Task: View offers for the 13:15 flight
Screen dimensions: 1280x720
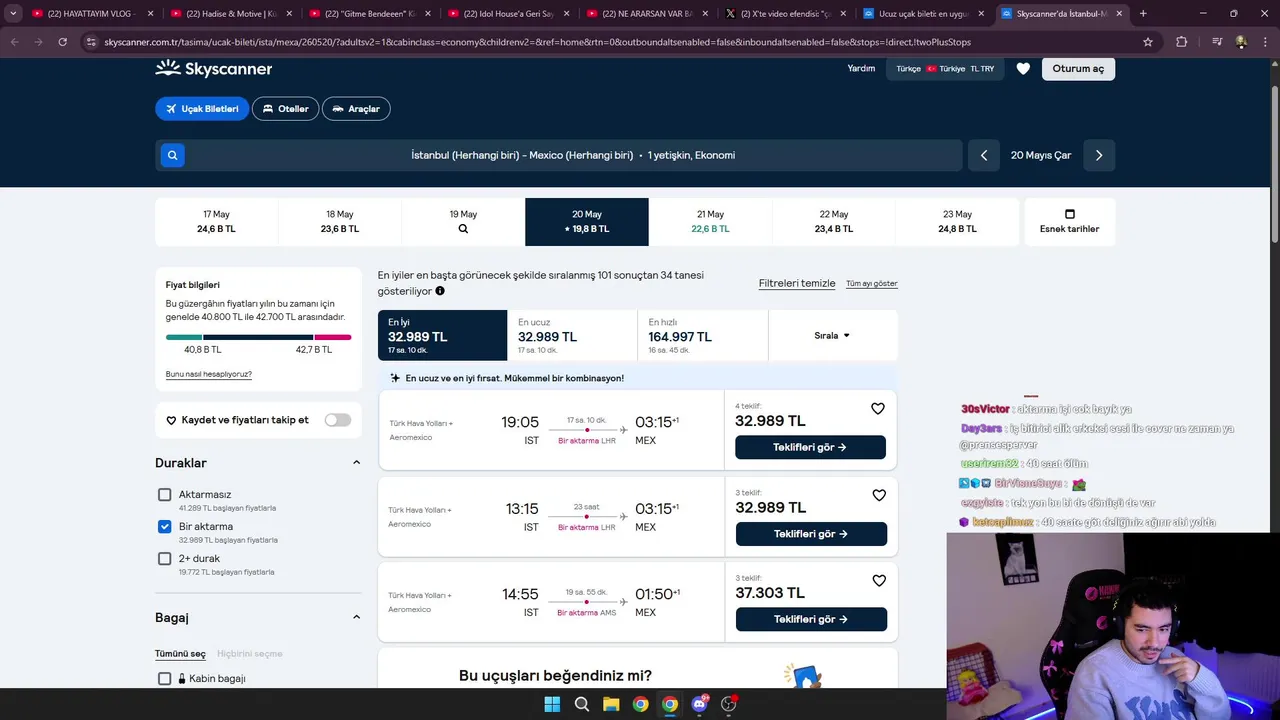Action: click(811, 534)
